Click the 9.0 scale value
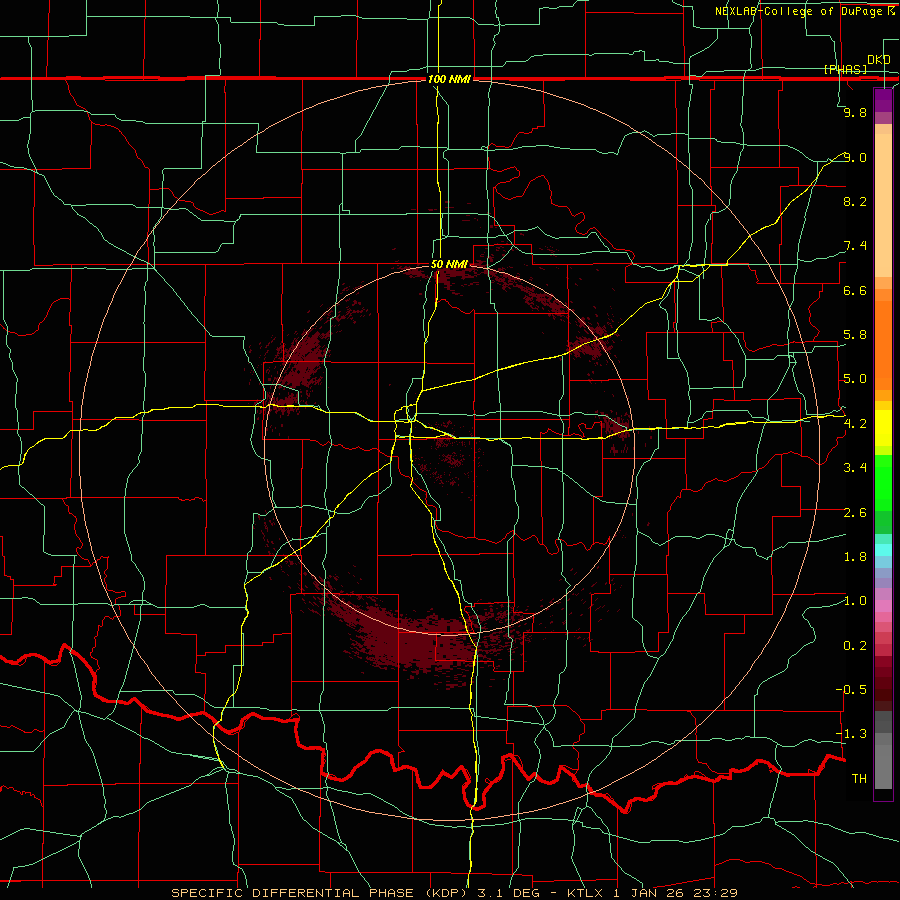 coord(855,157)
